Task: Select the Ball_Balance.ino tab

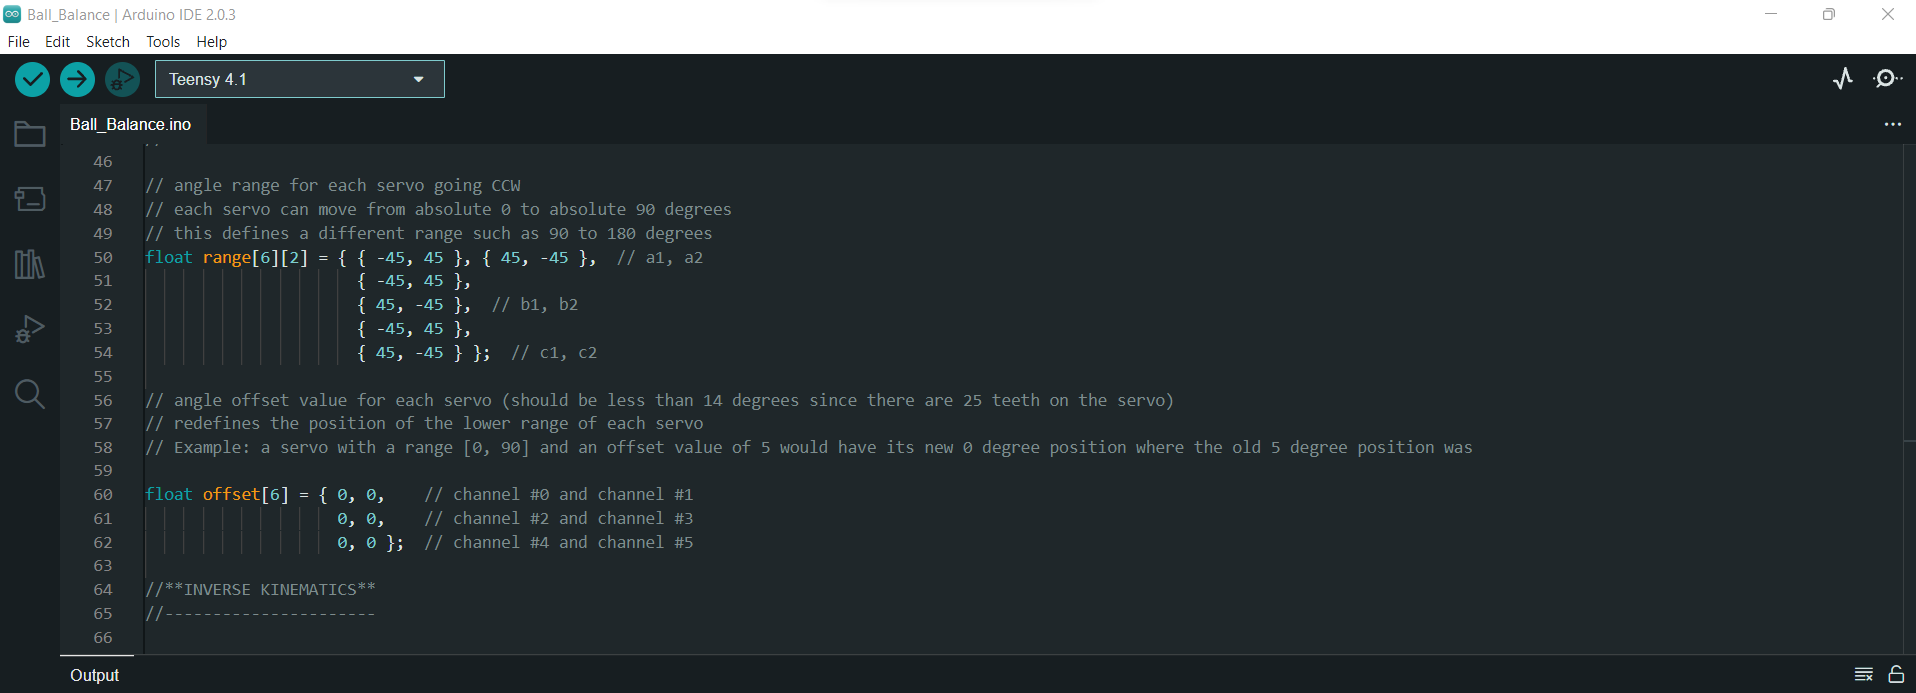Action: tap(131, 124)
